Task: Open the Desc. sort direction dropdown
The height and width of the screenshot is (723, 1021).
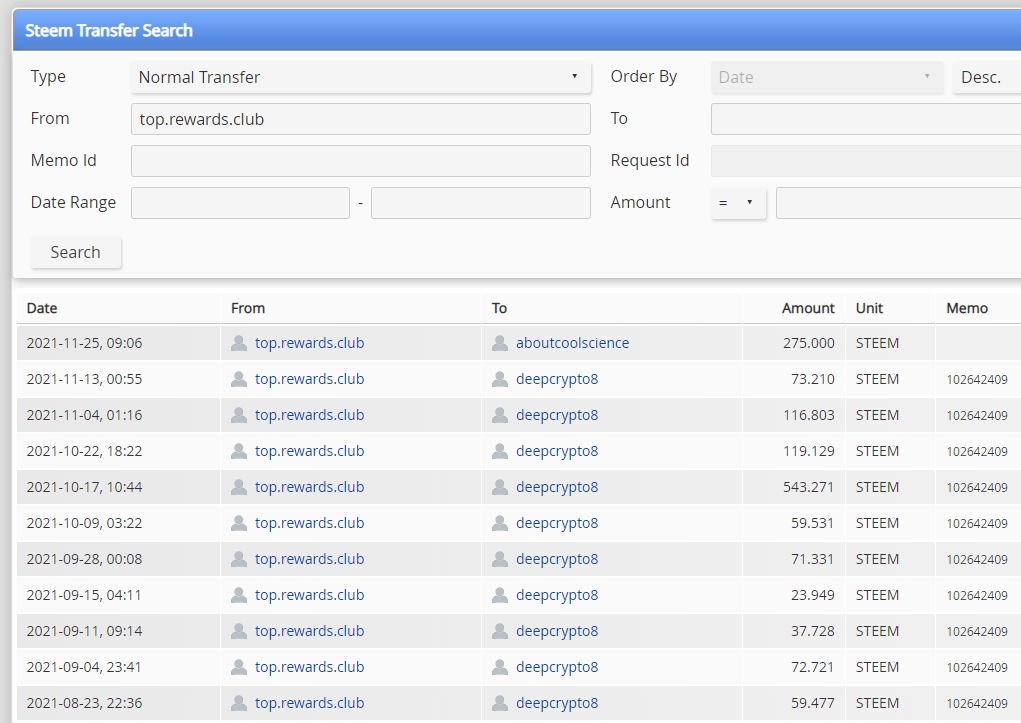Action: click(986, 77)
